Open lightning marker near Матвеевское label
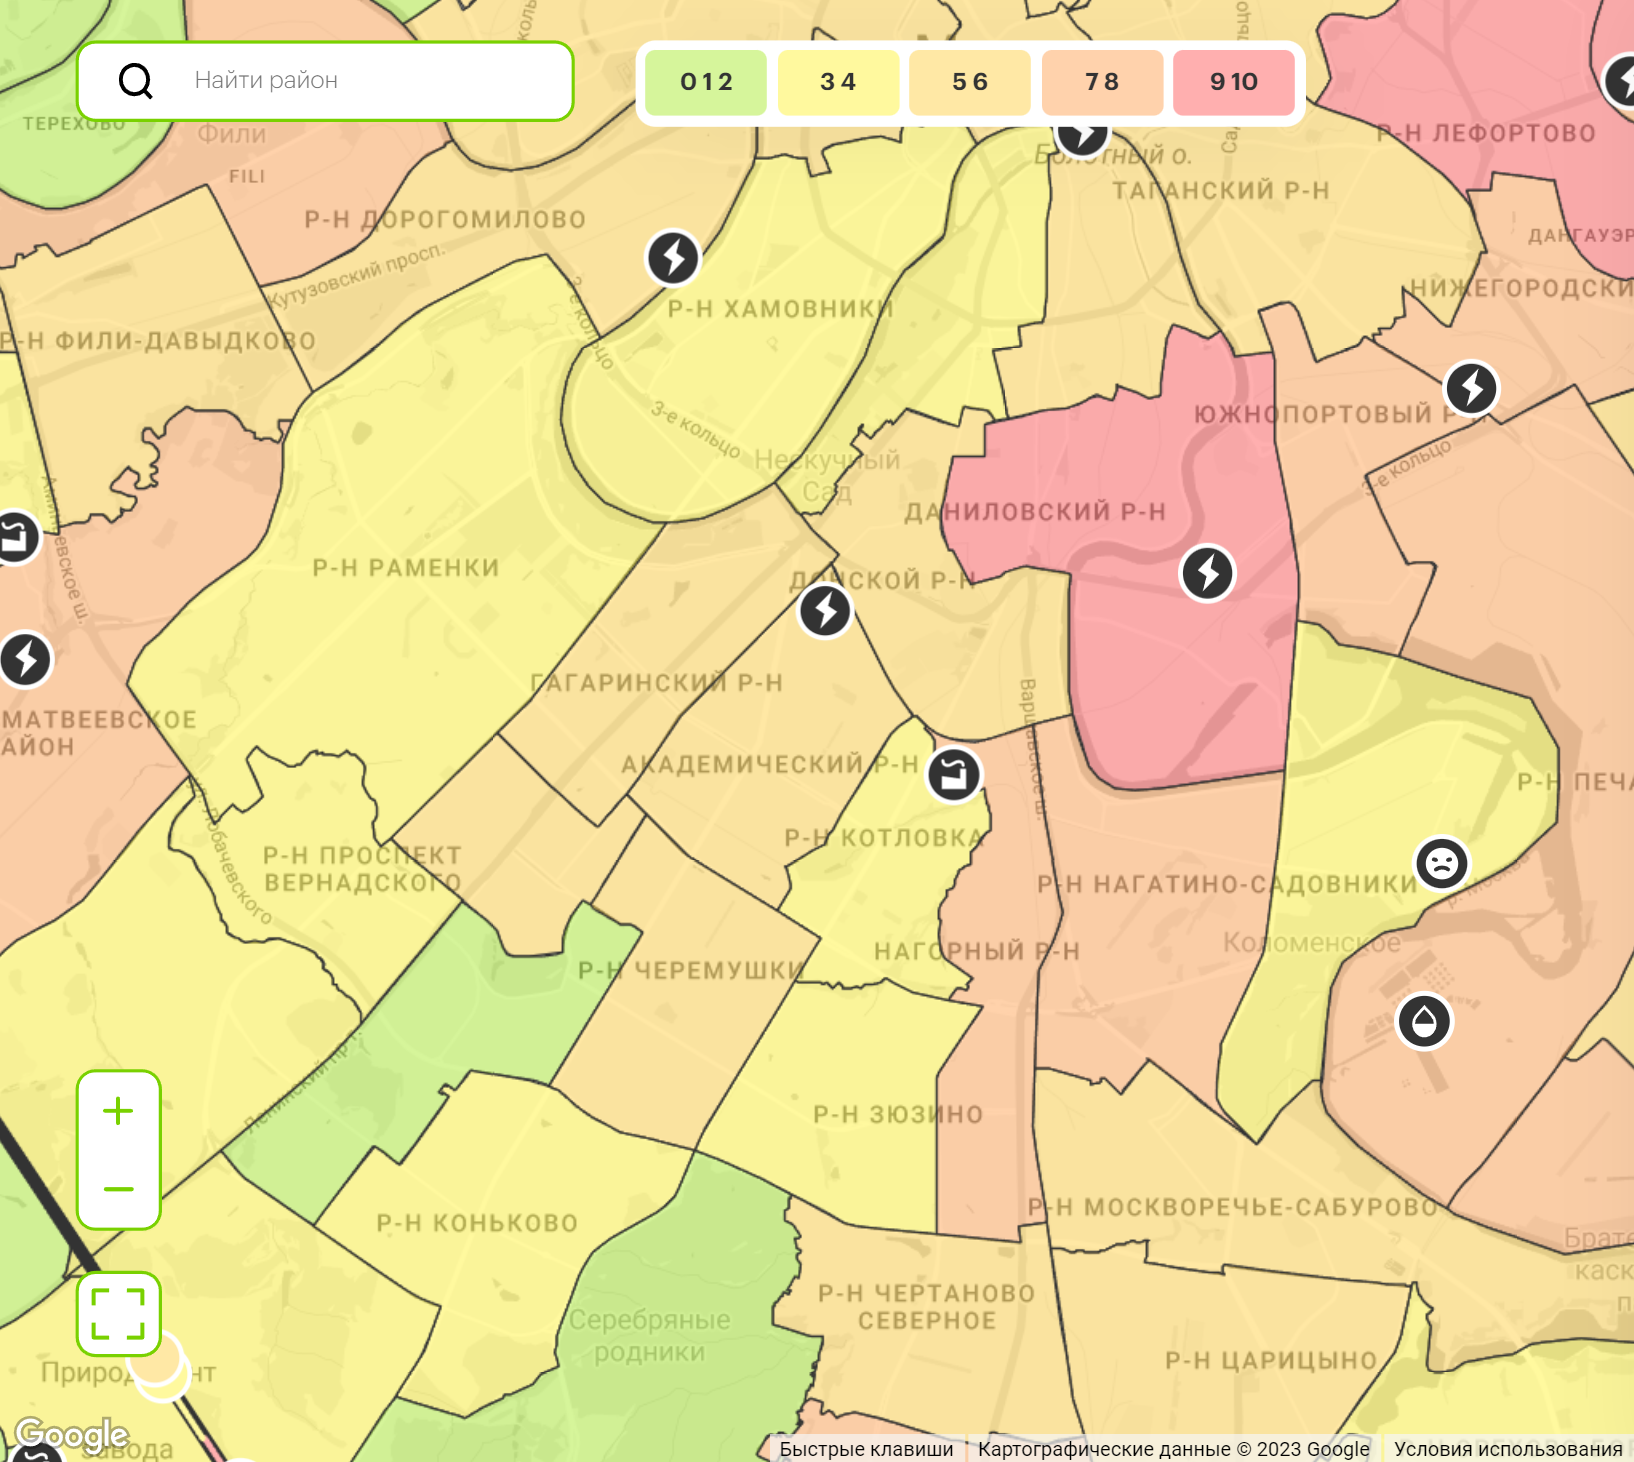This screenshot has height=1462, width=1634. tap(26, 660)
